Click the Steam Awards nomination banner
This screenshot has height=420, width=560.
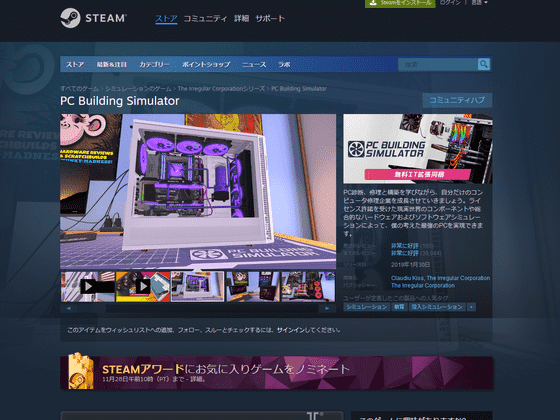pos(276,372)
